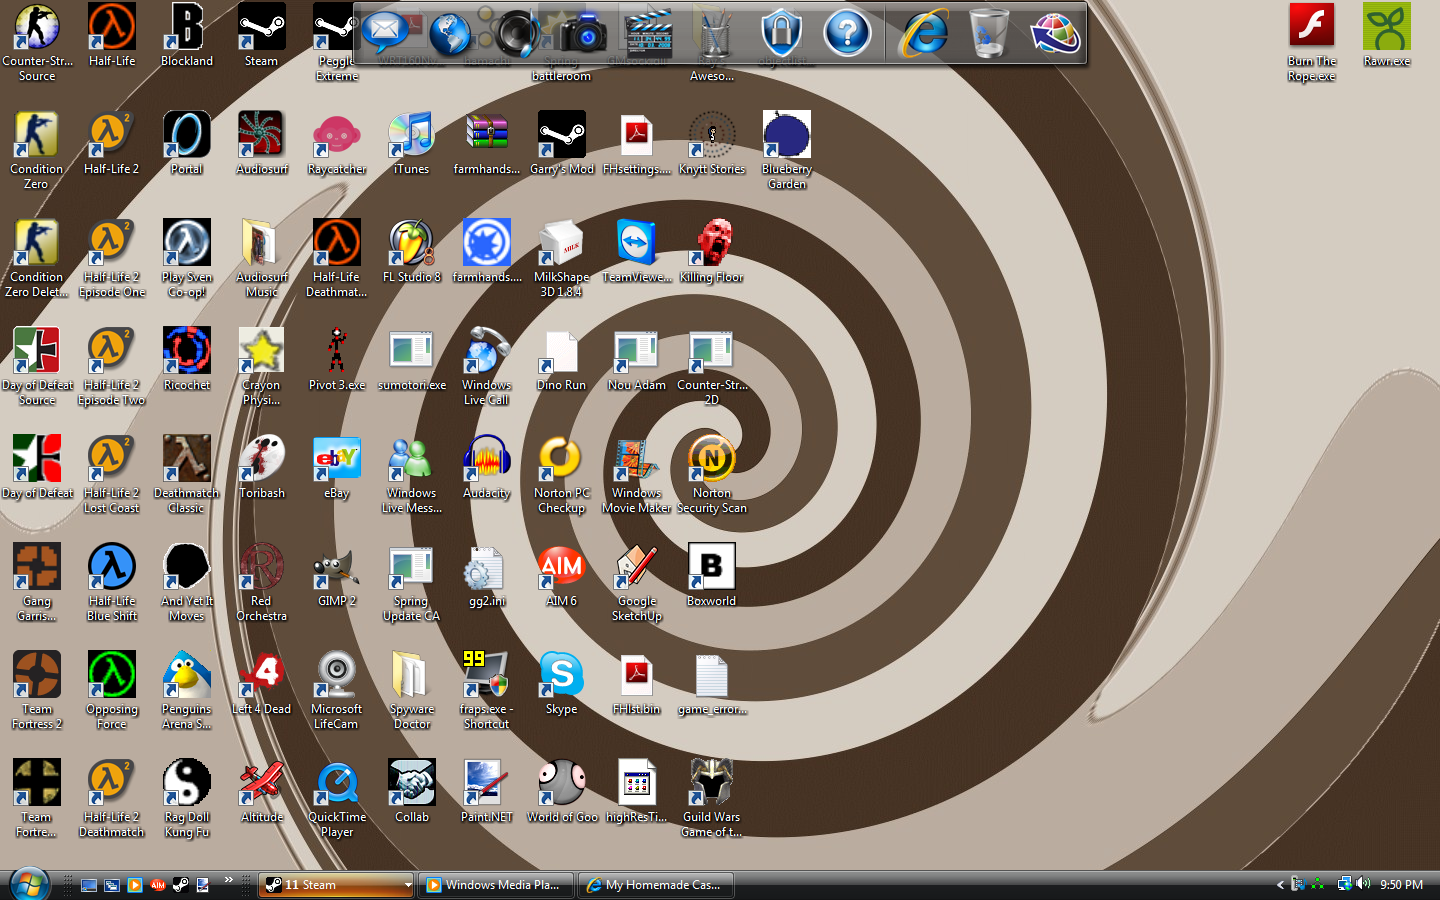Open the iTunes desktop shortcut

412,143
